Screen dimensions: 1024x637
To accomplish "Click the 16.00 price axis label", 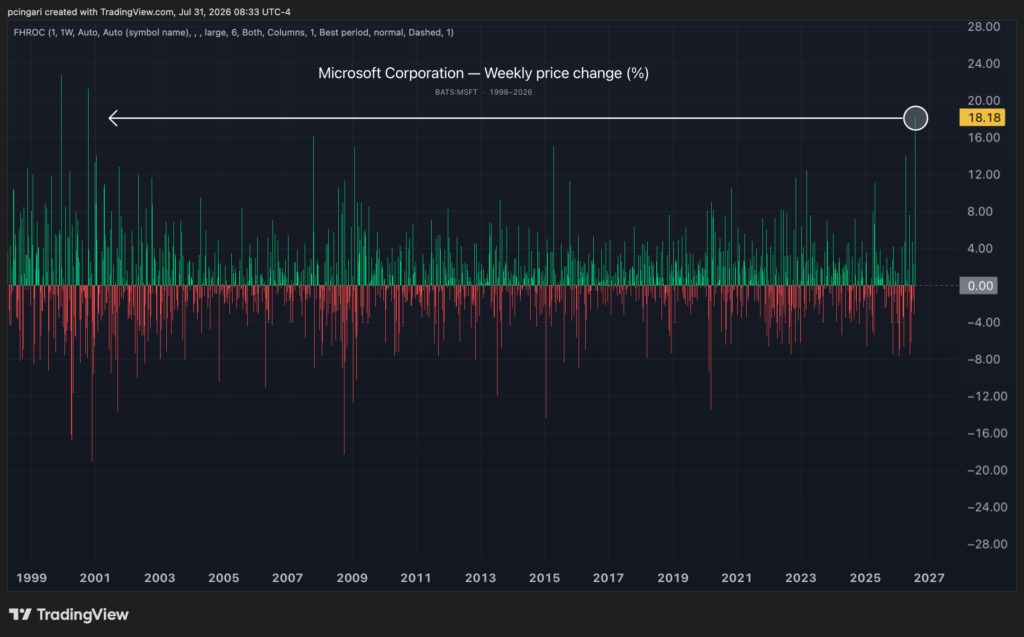I will click(984, 137).
